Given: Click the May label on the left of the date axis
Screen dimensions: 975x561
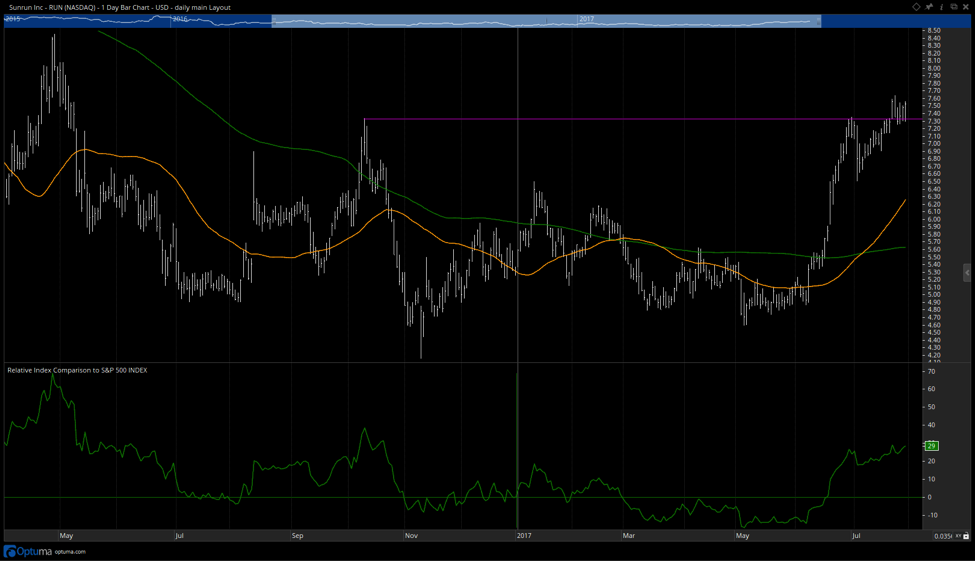Looking at the screenshot, I should (67, 536).
